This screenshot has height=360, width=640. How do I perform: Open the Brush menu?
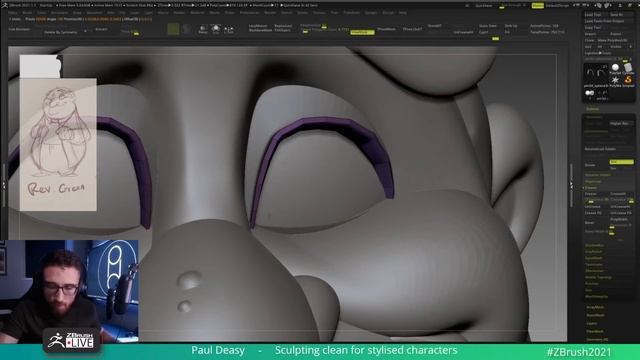(x=27, y=13)
